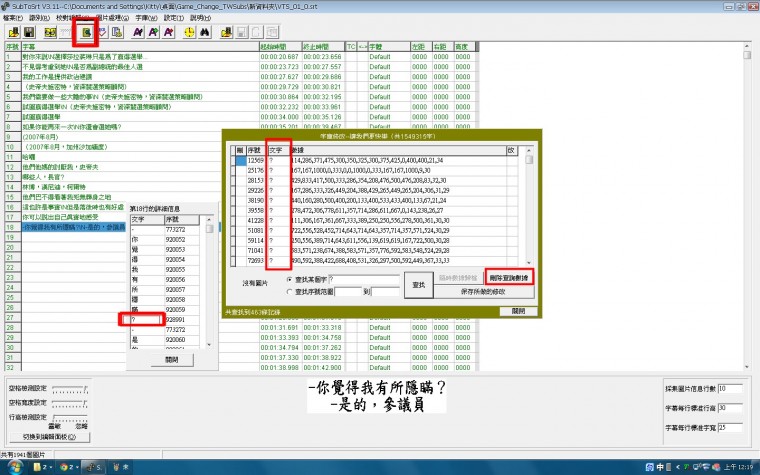Click the purple A icon with green arrow
The height and width of the screenshot is (475, 760).
[153, 32]
